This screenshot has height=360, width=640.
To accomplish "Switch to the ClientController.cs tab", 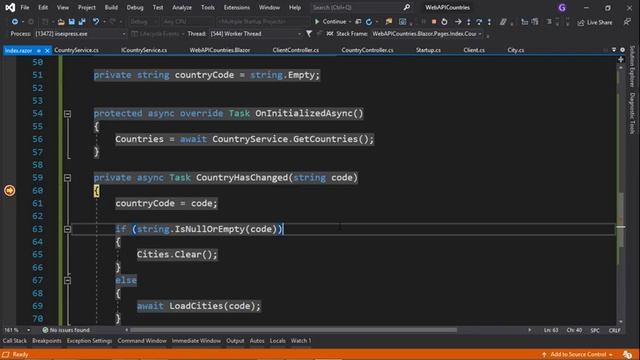I will pyautogui.click(x=296, y=50).
